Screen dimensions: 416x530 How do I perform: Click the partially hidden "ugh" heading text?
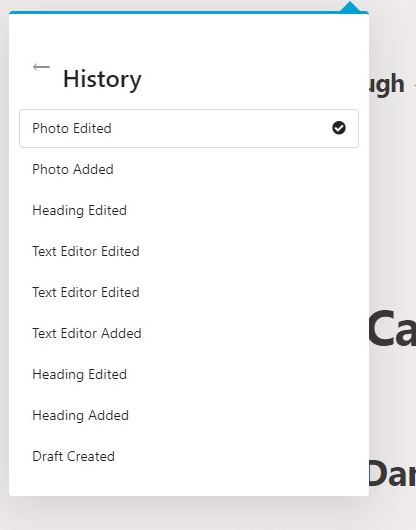pyautogui.click(x=387, y=84)
